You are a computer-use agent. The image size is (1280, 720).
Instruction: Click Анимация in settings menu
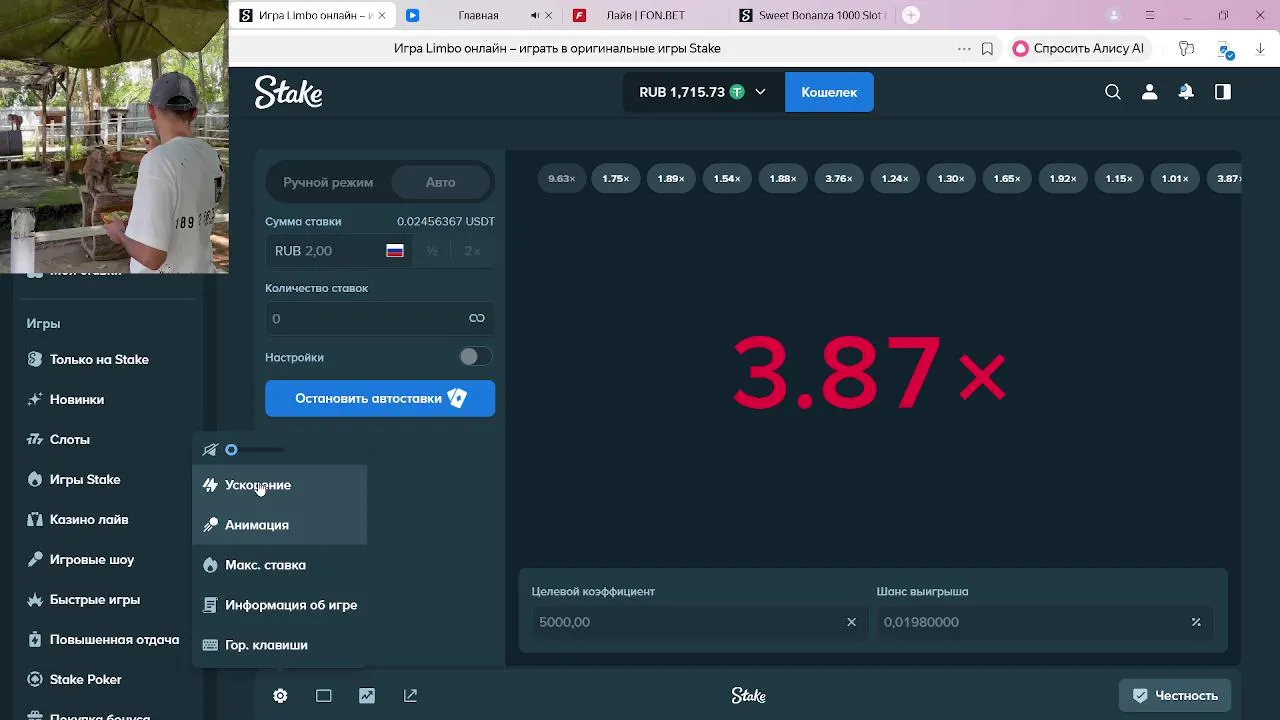pyautogui.click(x=280, y=525)
